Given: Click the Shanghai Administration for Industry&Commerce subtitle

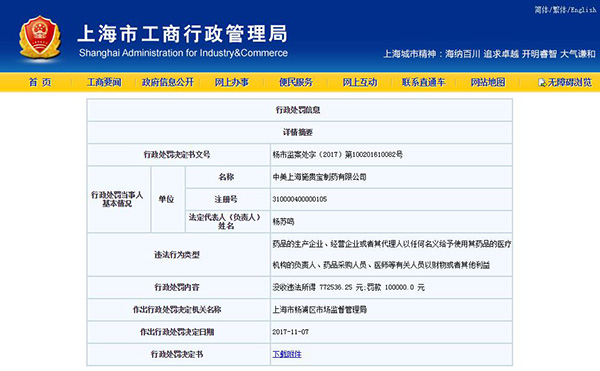Looking at the screenshot, I should [183, 53].
